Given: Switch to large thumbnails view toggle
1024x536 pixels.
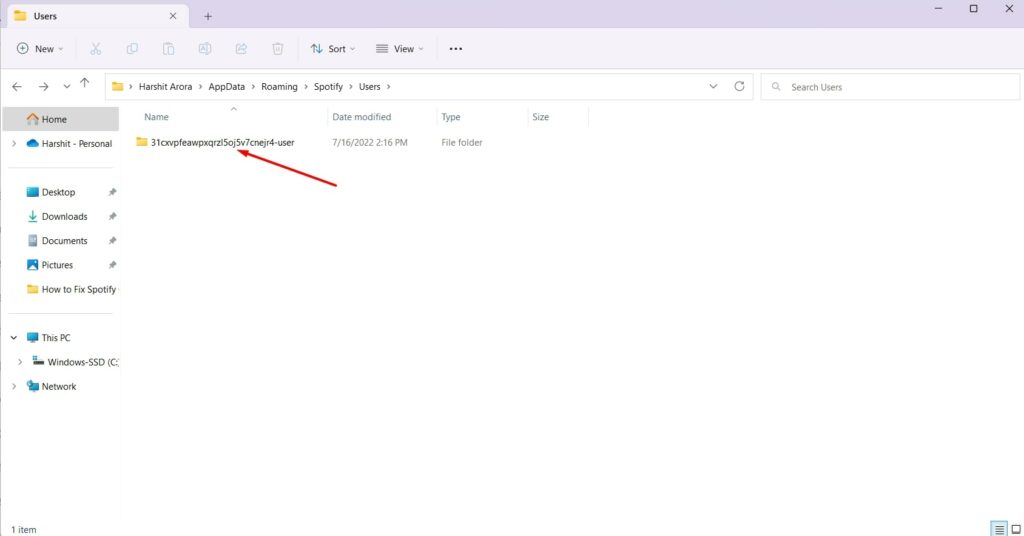Looking at the screenshot, I should click(x=1015, y=528).
